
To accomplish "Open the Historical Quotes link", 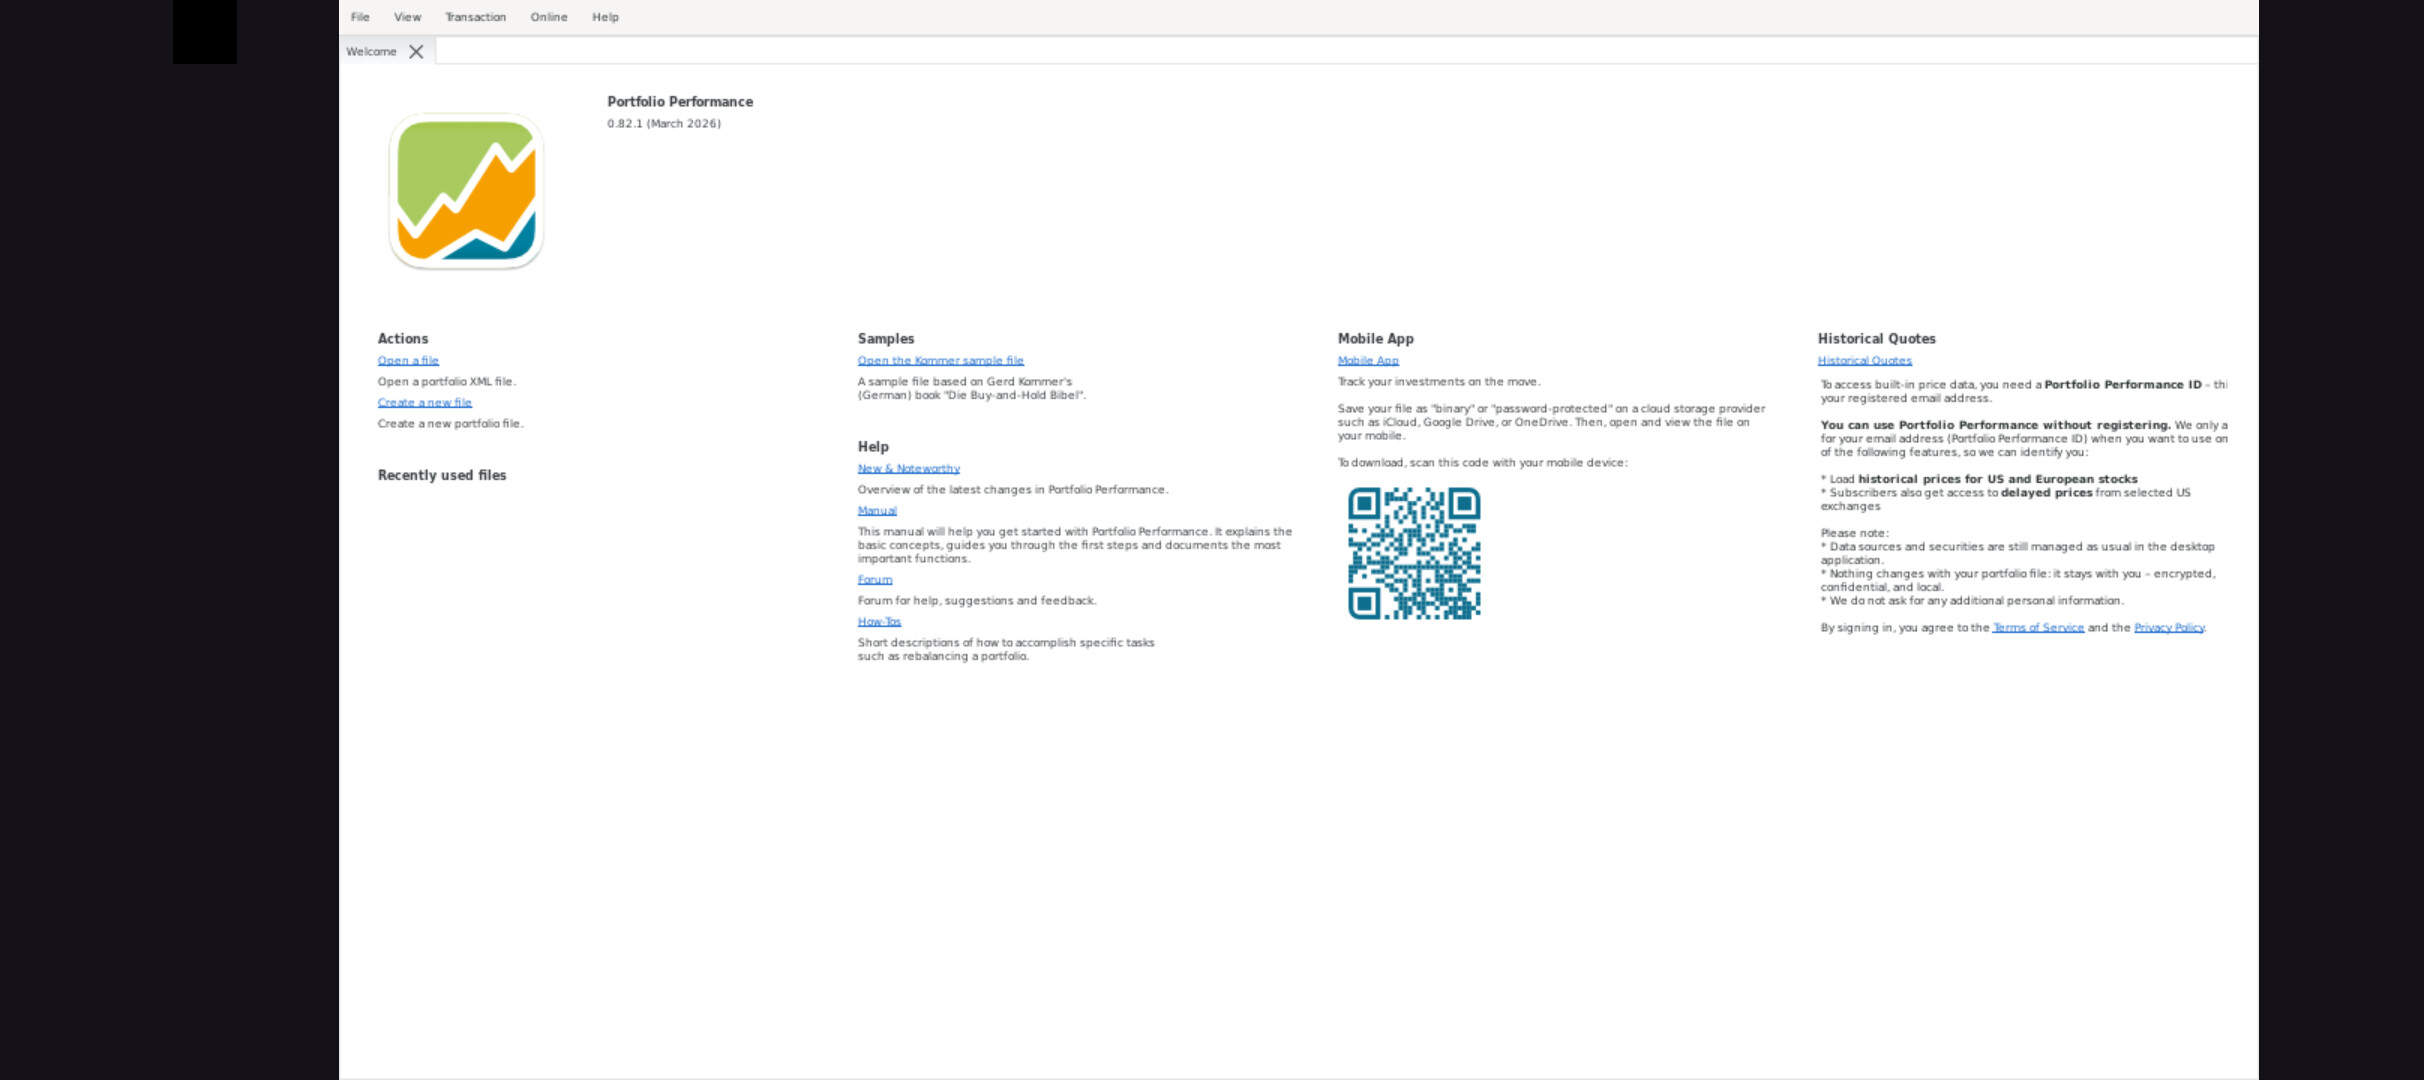I will point(1864,361).
